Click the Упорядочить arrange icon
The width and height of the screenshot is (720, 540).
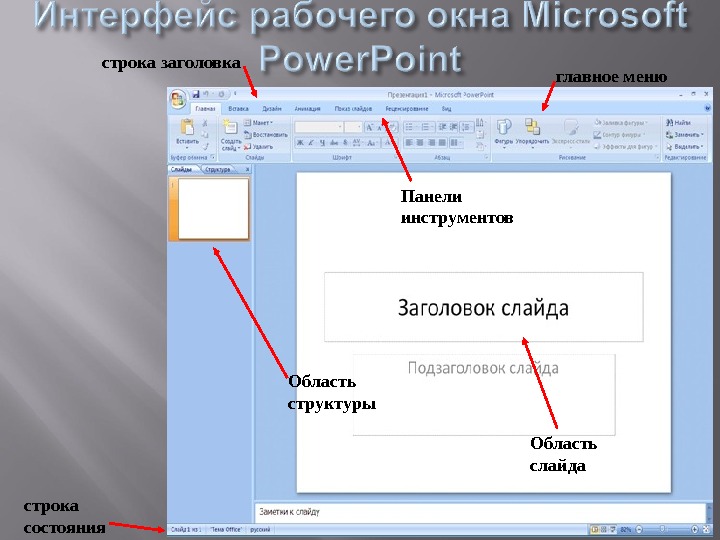pos(532,127)
